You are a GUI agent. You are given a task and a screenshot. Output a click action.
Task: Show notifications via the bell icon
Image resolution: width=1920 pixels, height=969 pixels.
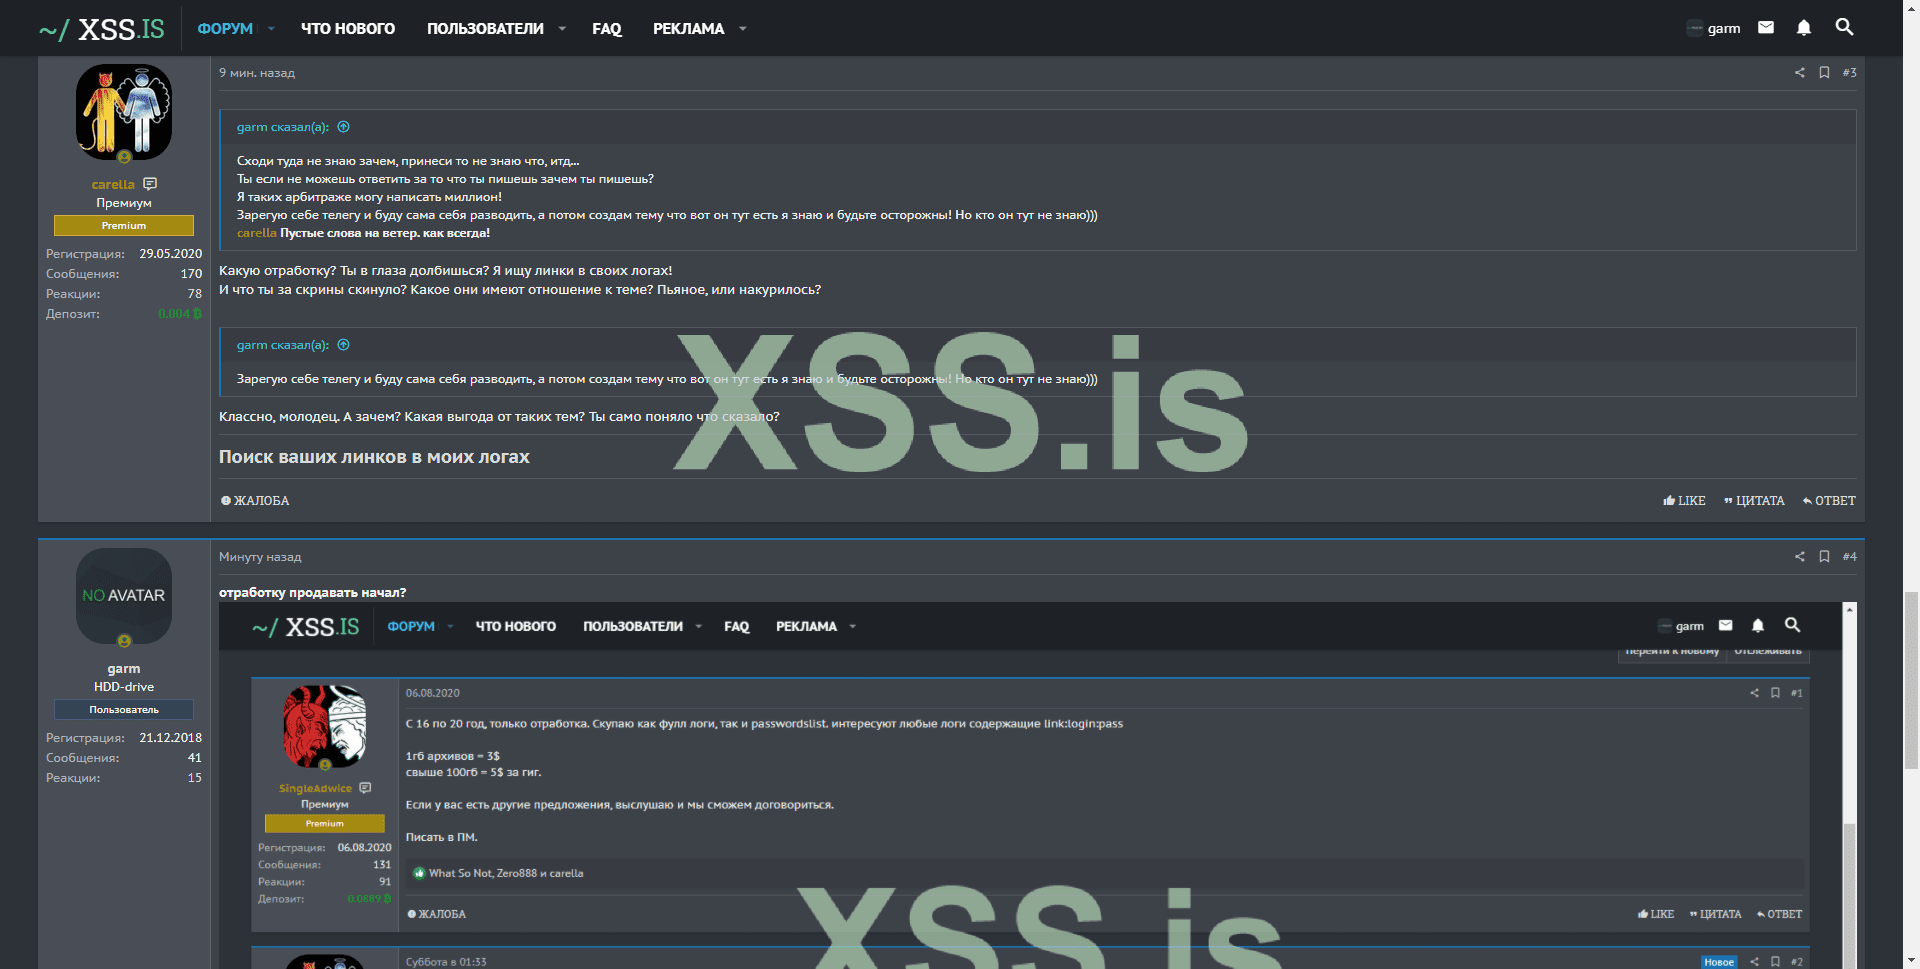click(x=1804, y=28)
